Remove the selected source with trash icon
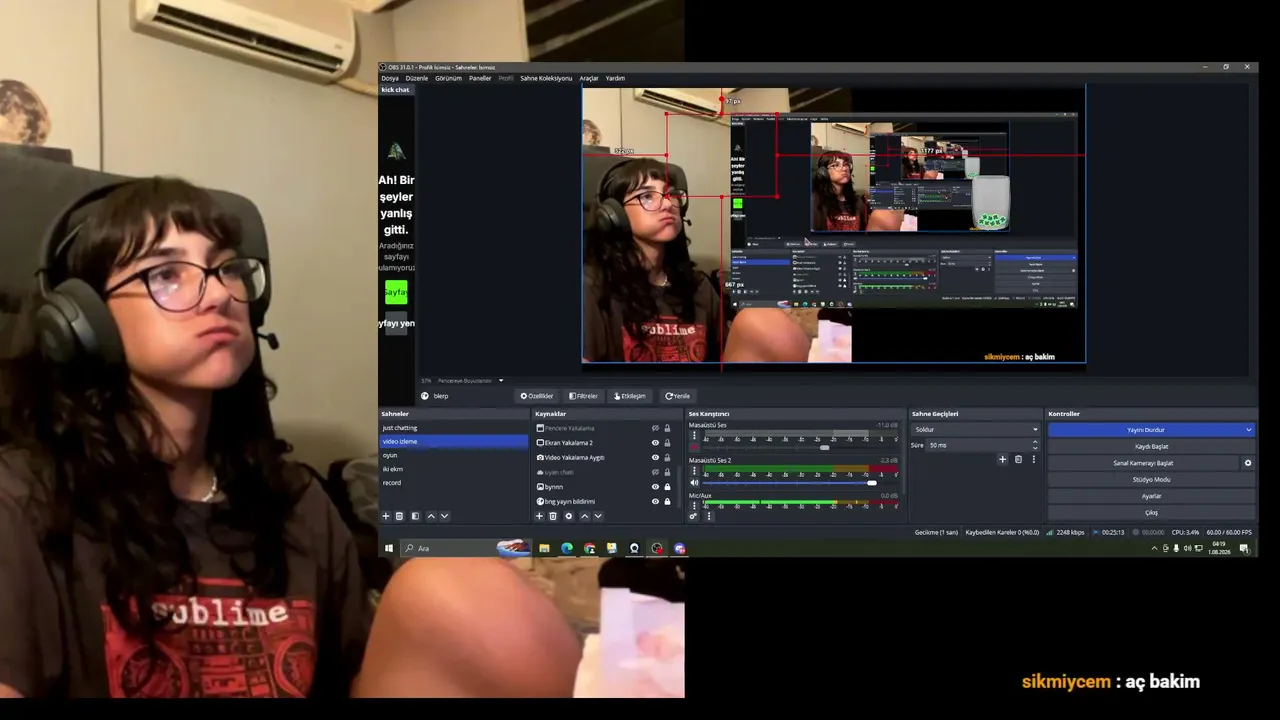The image size is (1280, 720). click(553, 516)
